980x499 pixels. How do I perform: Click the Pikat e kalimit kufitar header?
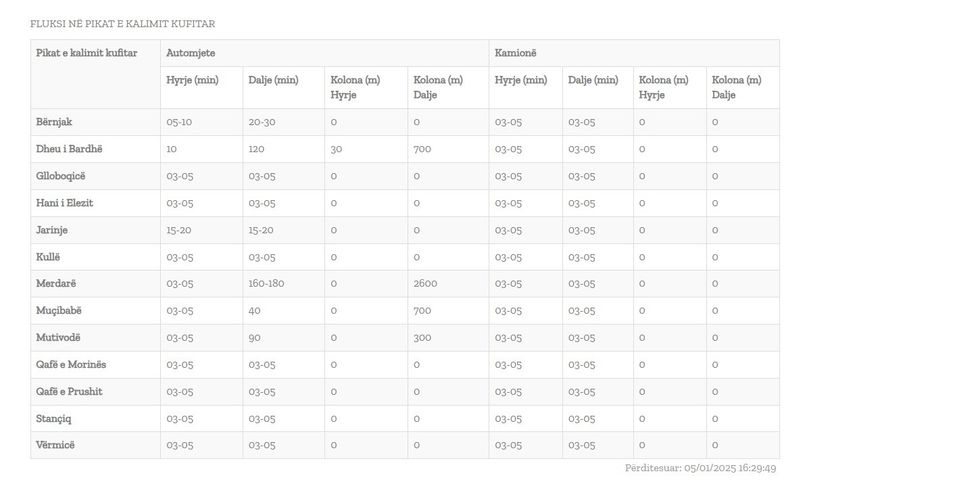click(86, 53)
